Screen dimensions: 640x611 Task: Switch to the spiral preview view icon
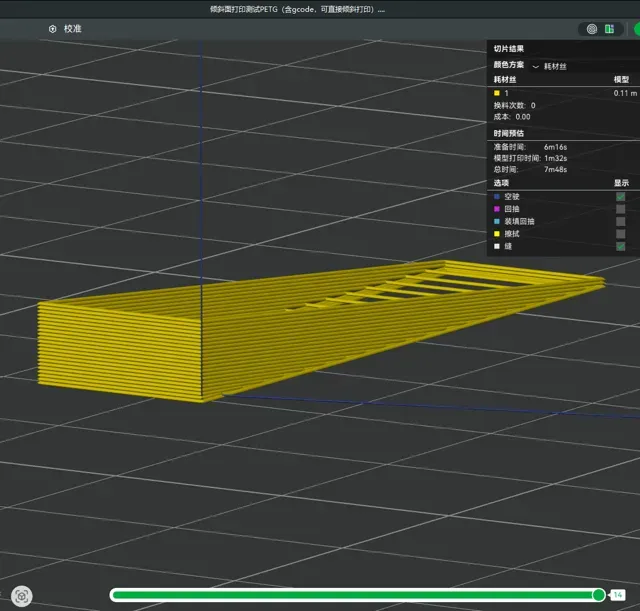click(x=591, y=29)
